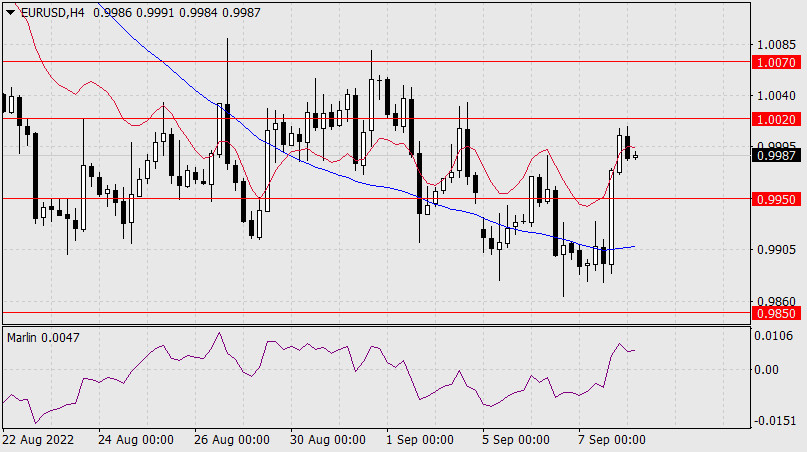Click the 1.0085 price scale value
The height and width of the screenshot is (452, 807).
pyautogui.click(x=777, y=45)
